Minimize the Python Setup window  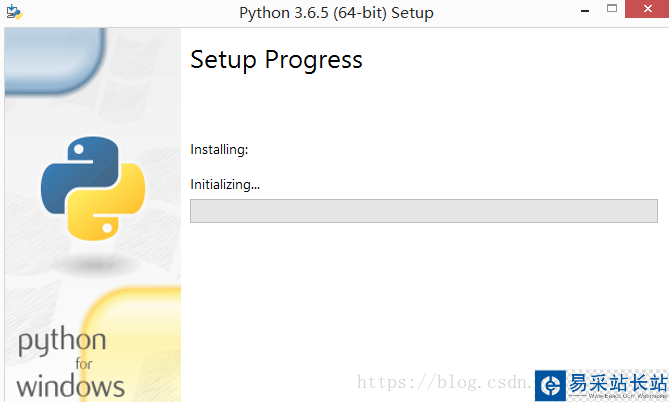[584, 8]
